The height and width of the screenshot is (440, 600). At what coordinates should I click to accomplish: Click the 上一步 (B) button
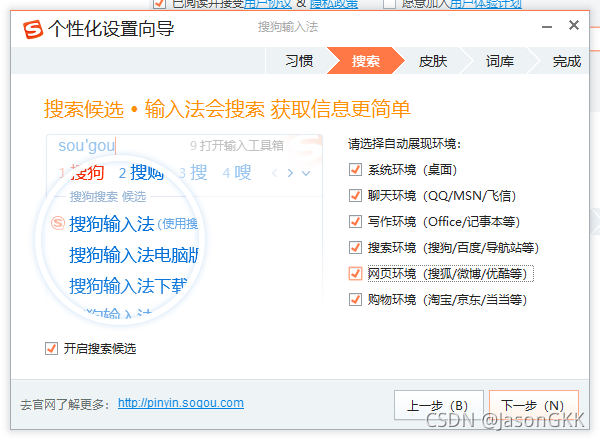coord(439,405)
